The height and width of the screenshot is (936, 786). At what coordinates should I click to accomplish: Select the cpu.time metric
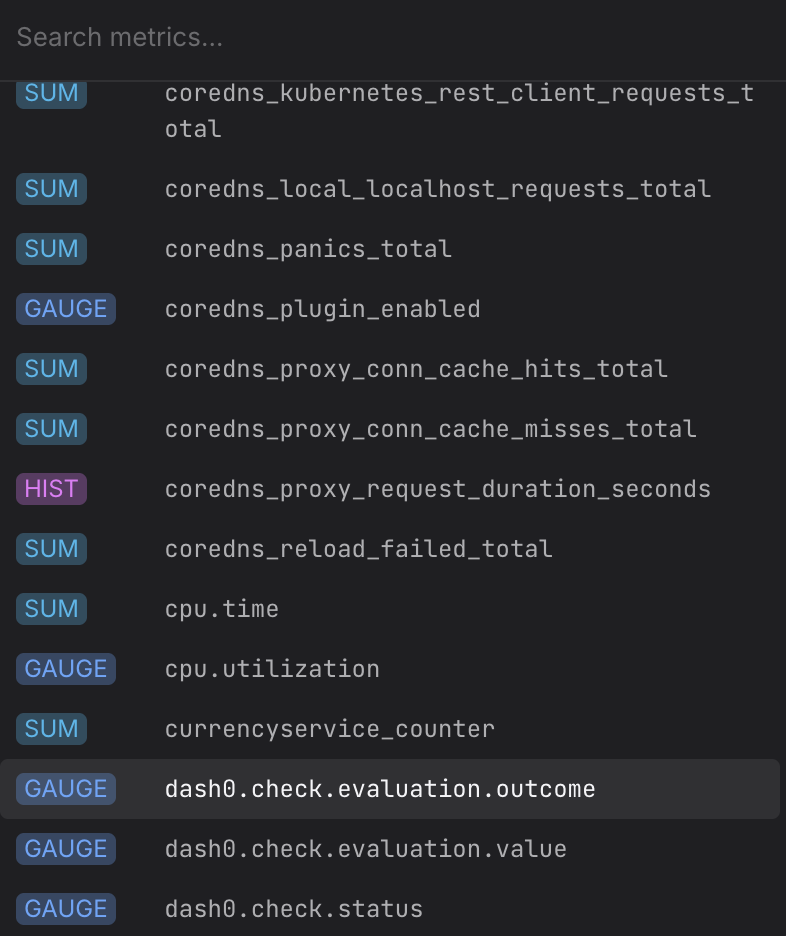coord(222,609)
